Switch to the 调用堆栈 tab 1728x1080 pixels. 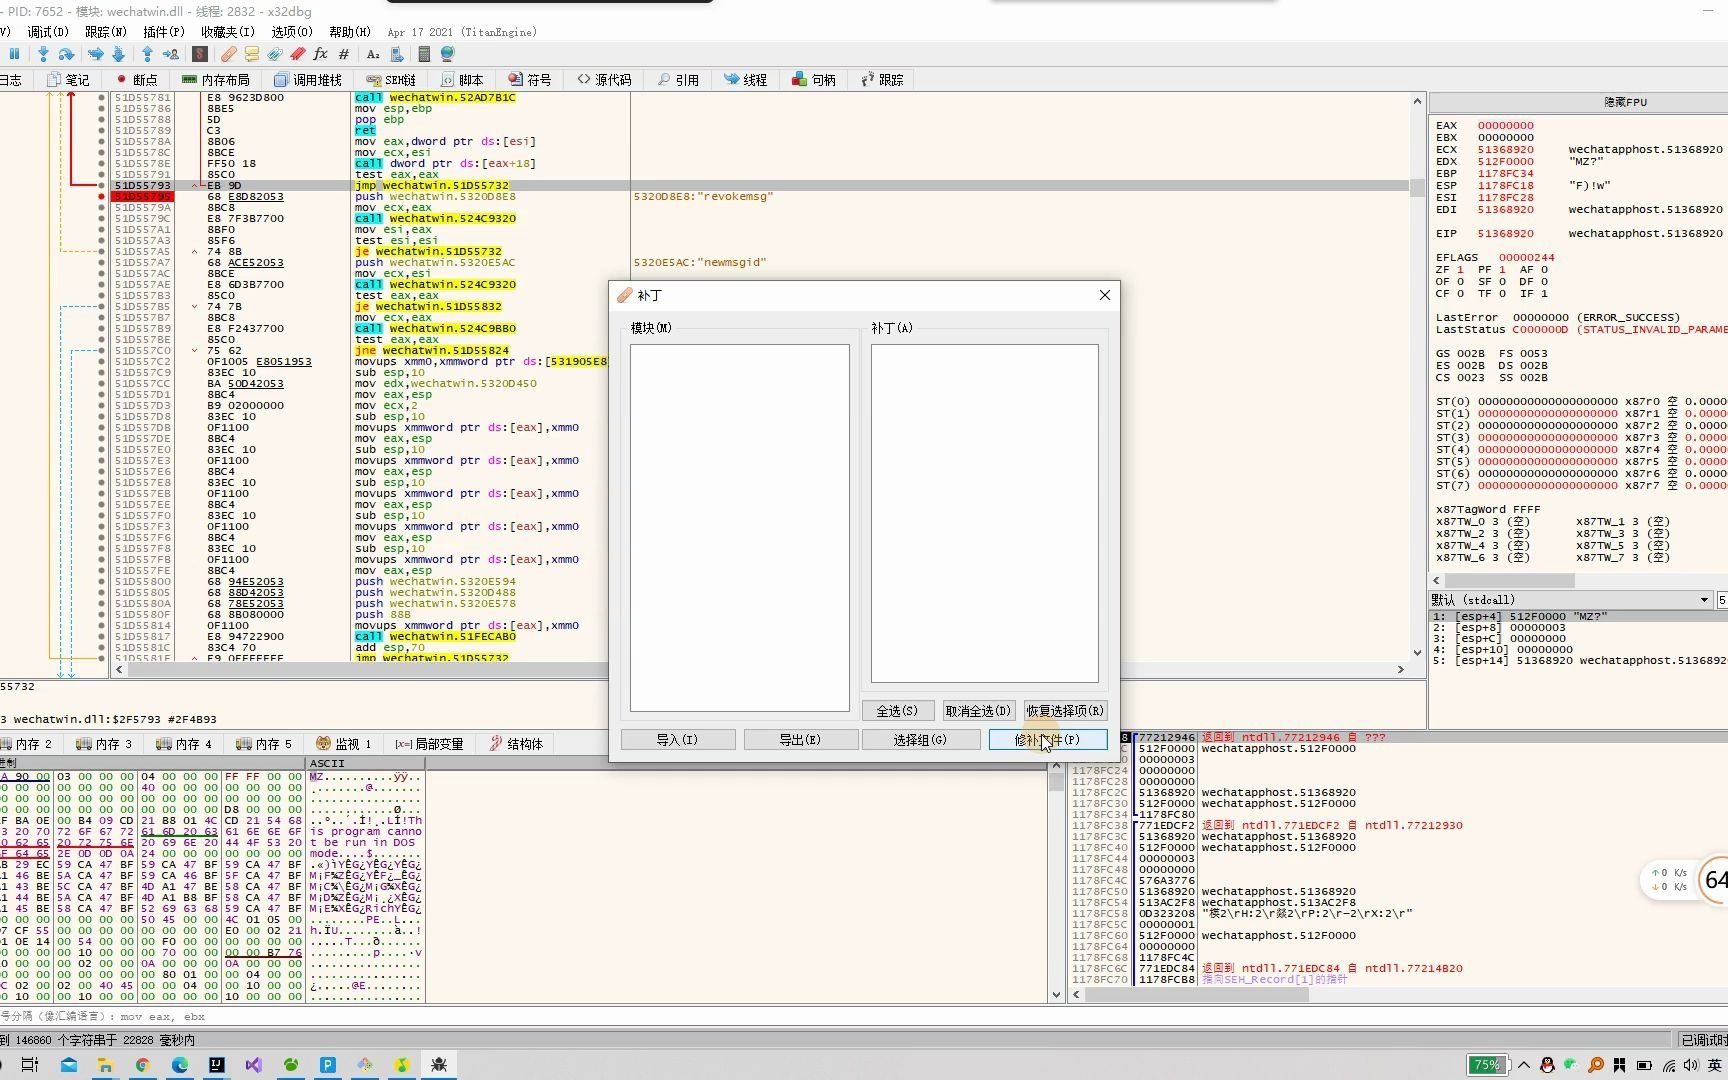click(308, 80)
